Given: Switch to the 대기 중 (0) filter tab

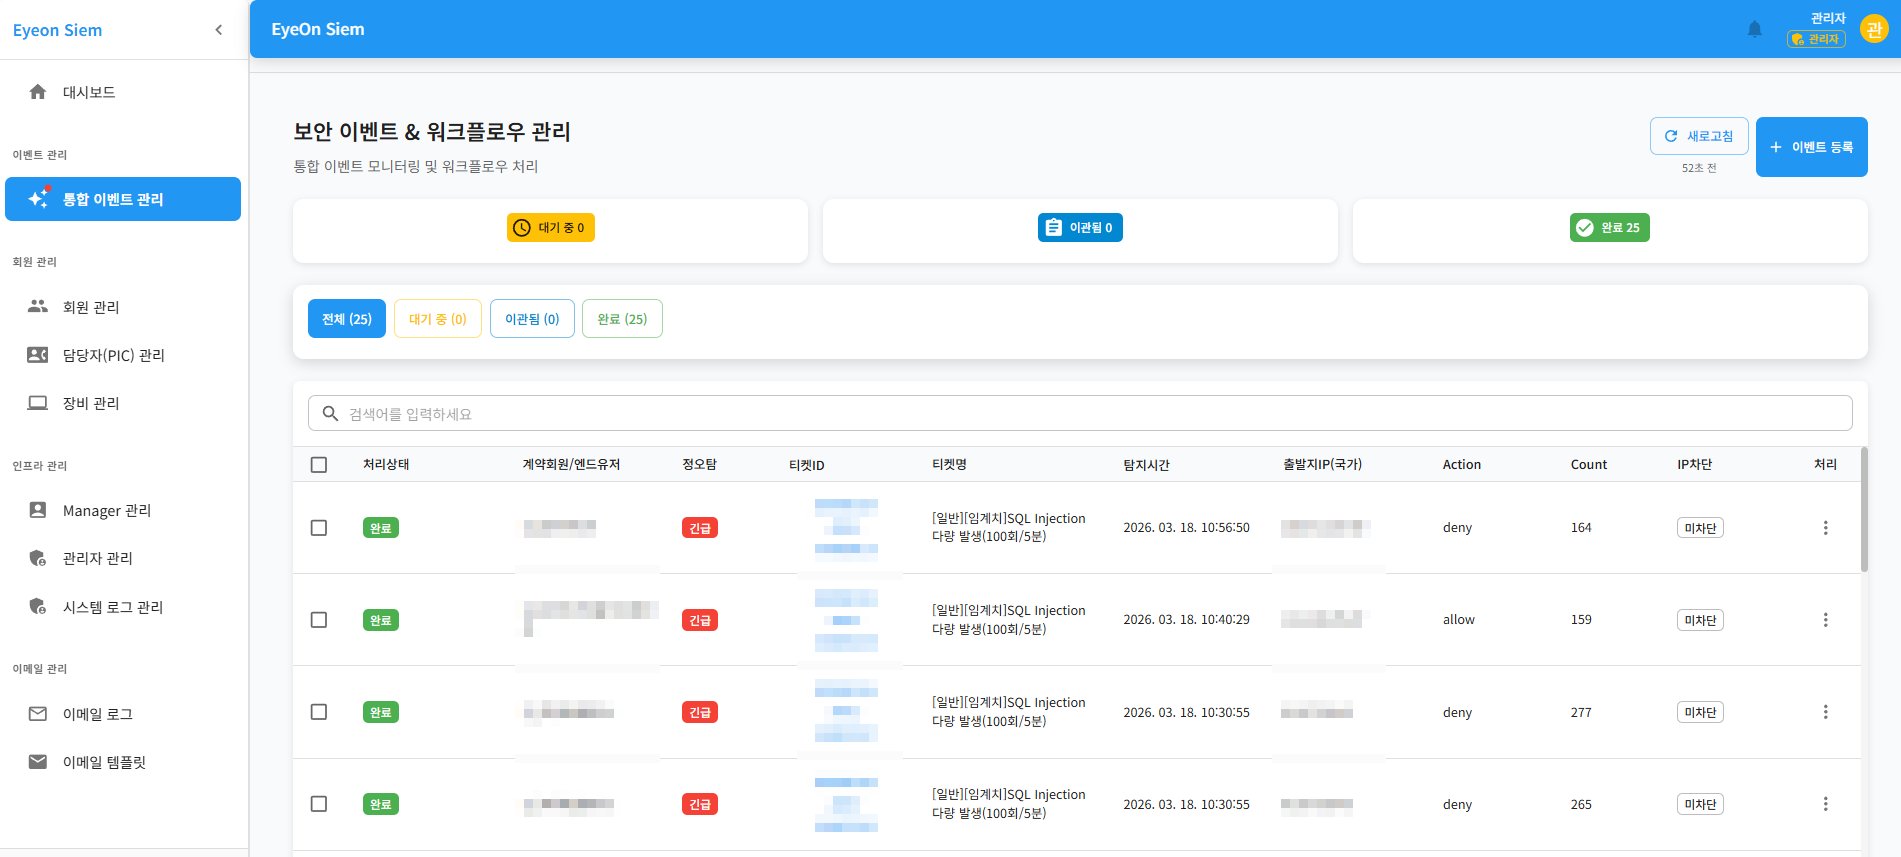Looking at the screenshot, I should [x=437, y=319].
